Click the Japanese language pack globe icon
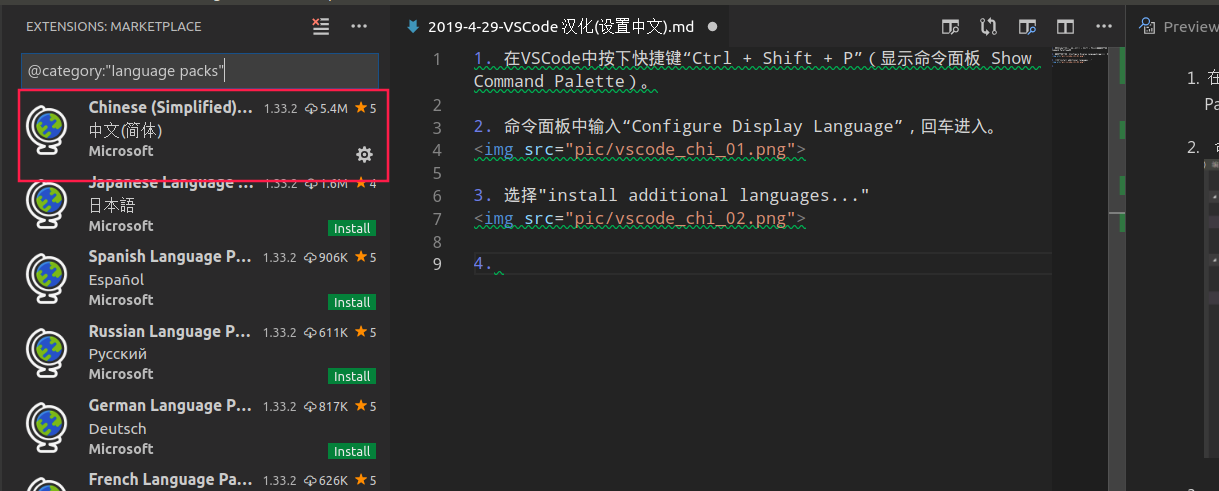 pos(46,205)
